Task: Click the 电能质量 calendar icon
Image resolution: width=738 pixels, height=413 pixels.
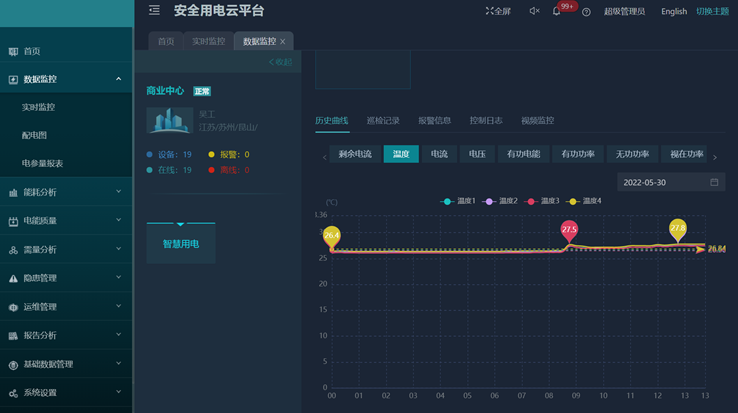Action: pyautogui.click(x=13, y=221)
